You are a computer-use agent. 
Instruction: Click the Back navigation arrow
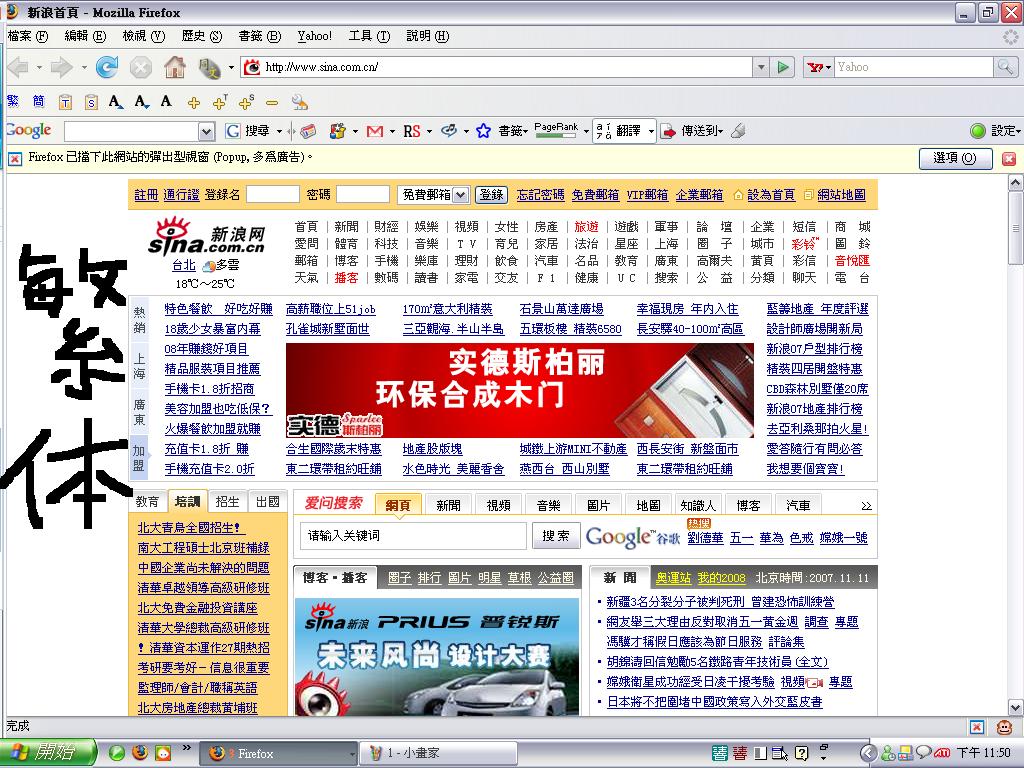click(18, 67)
